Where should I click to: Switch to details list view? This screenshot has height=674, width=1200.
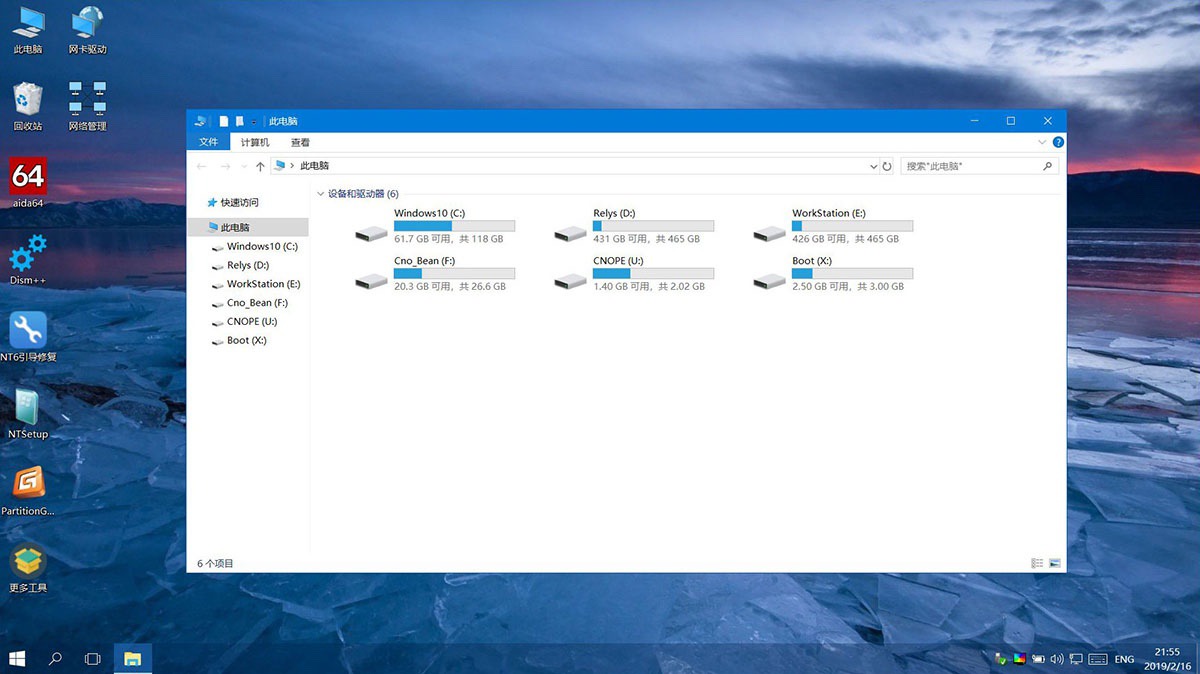(1037, 564)
